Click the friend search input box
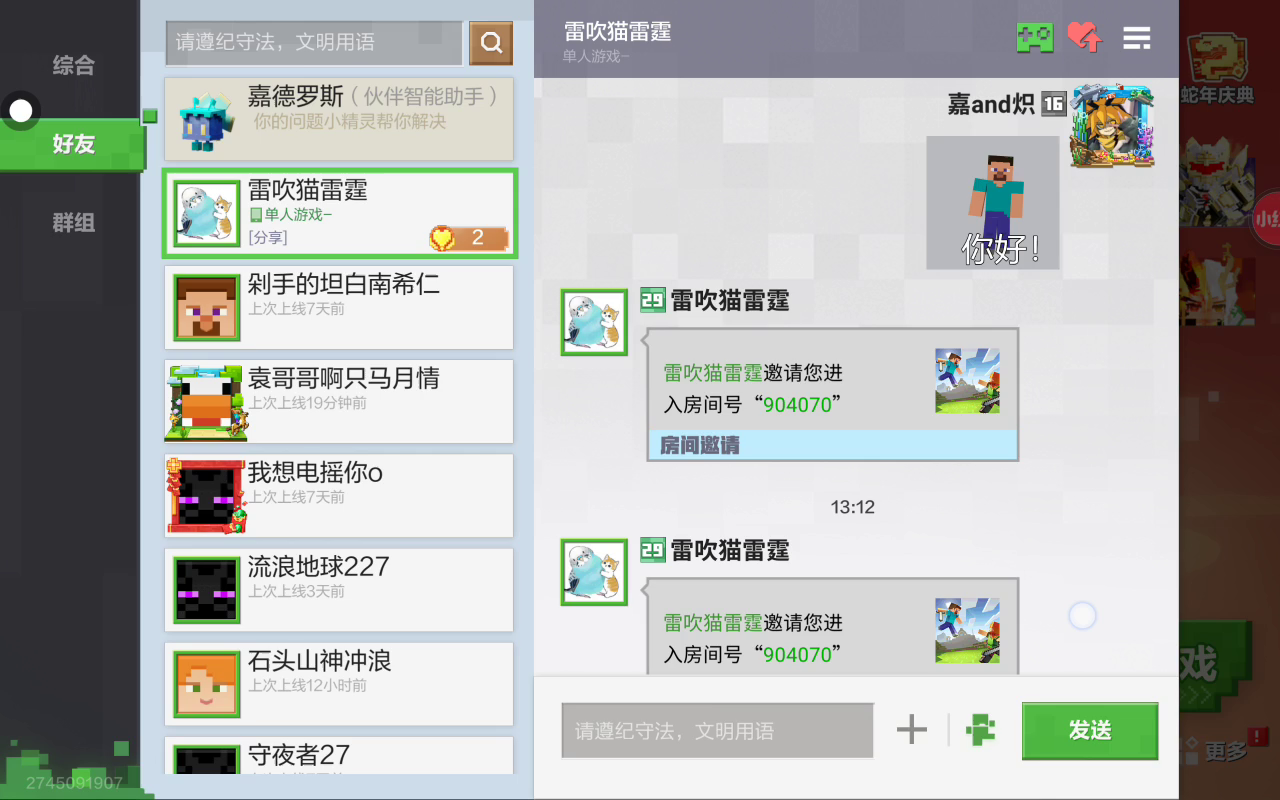1280x800 pixels. 314,43
